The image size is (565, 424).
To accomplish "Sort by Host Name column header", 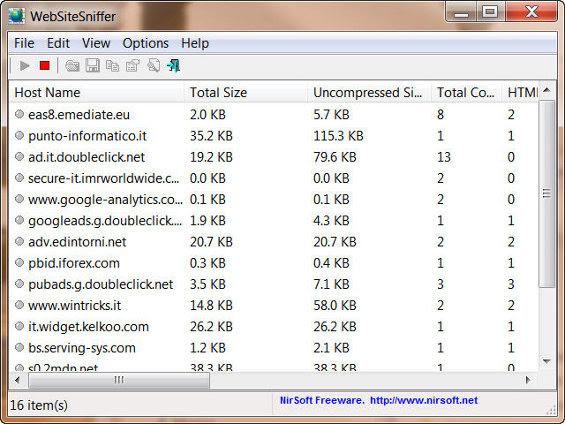I will tap(97, 93).
